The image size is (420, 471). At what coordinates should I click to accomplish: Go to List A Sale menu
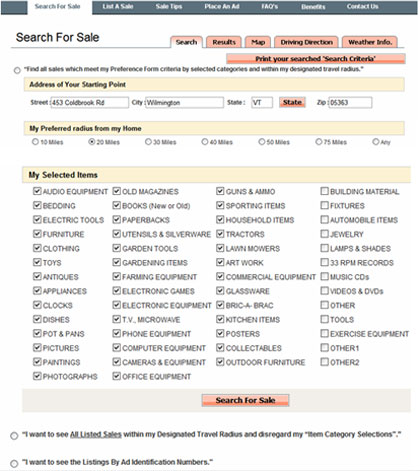[x=118, y=7]
